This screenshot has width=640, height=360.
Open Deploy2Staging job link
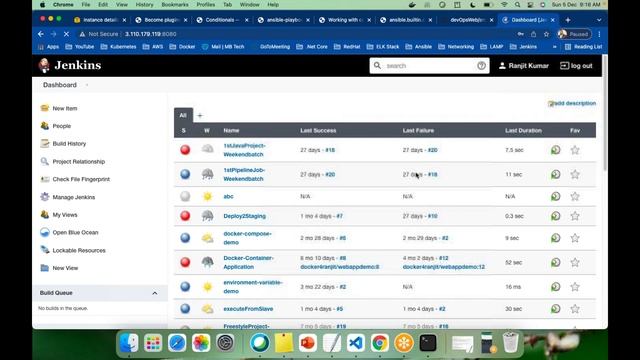coord(244,216)
